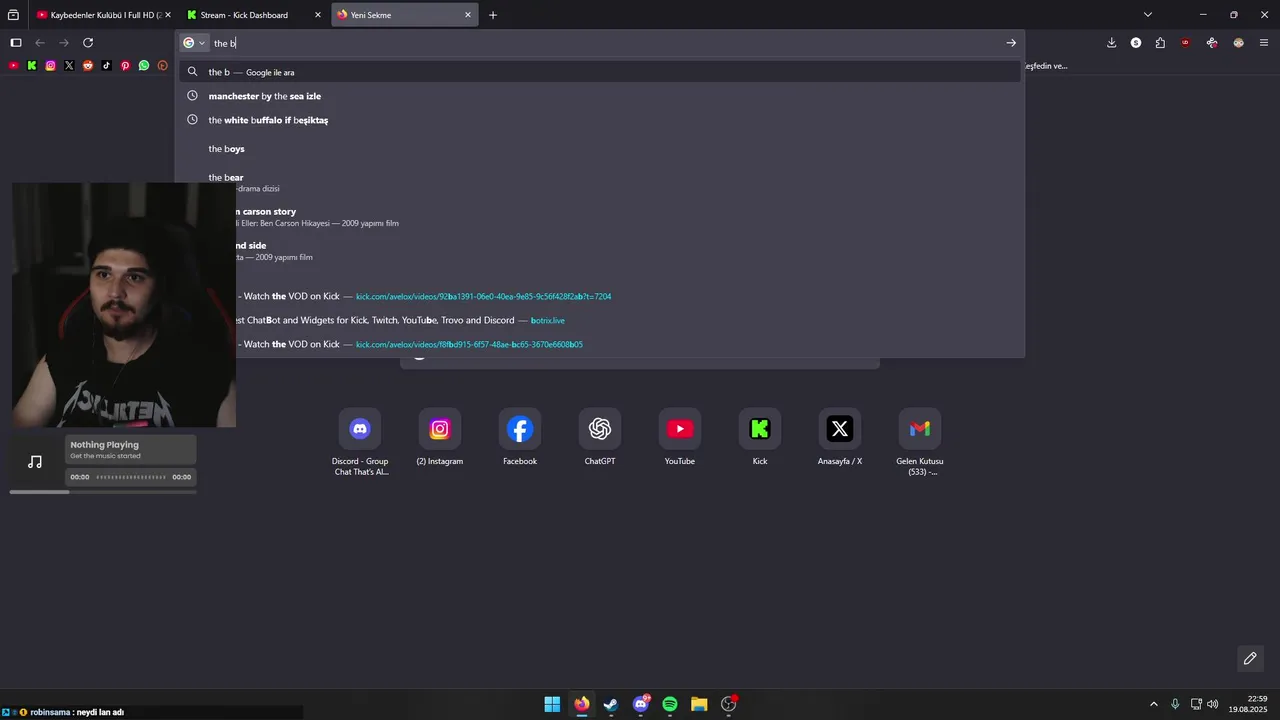
Task: Select suggestion 'manchester by the sea izle'
Action: point(600,96)
